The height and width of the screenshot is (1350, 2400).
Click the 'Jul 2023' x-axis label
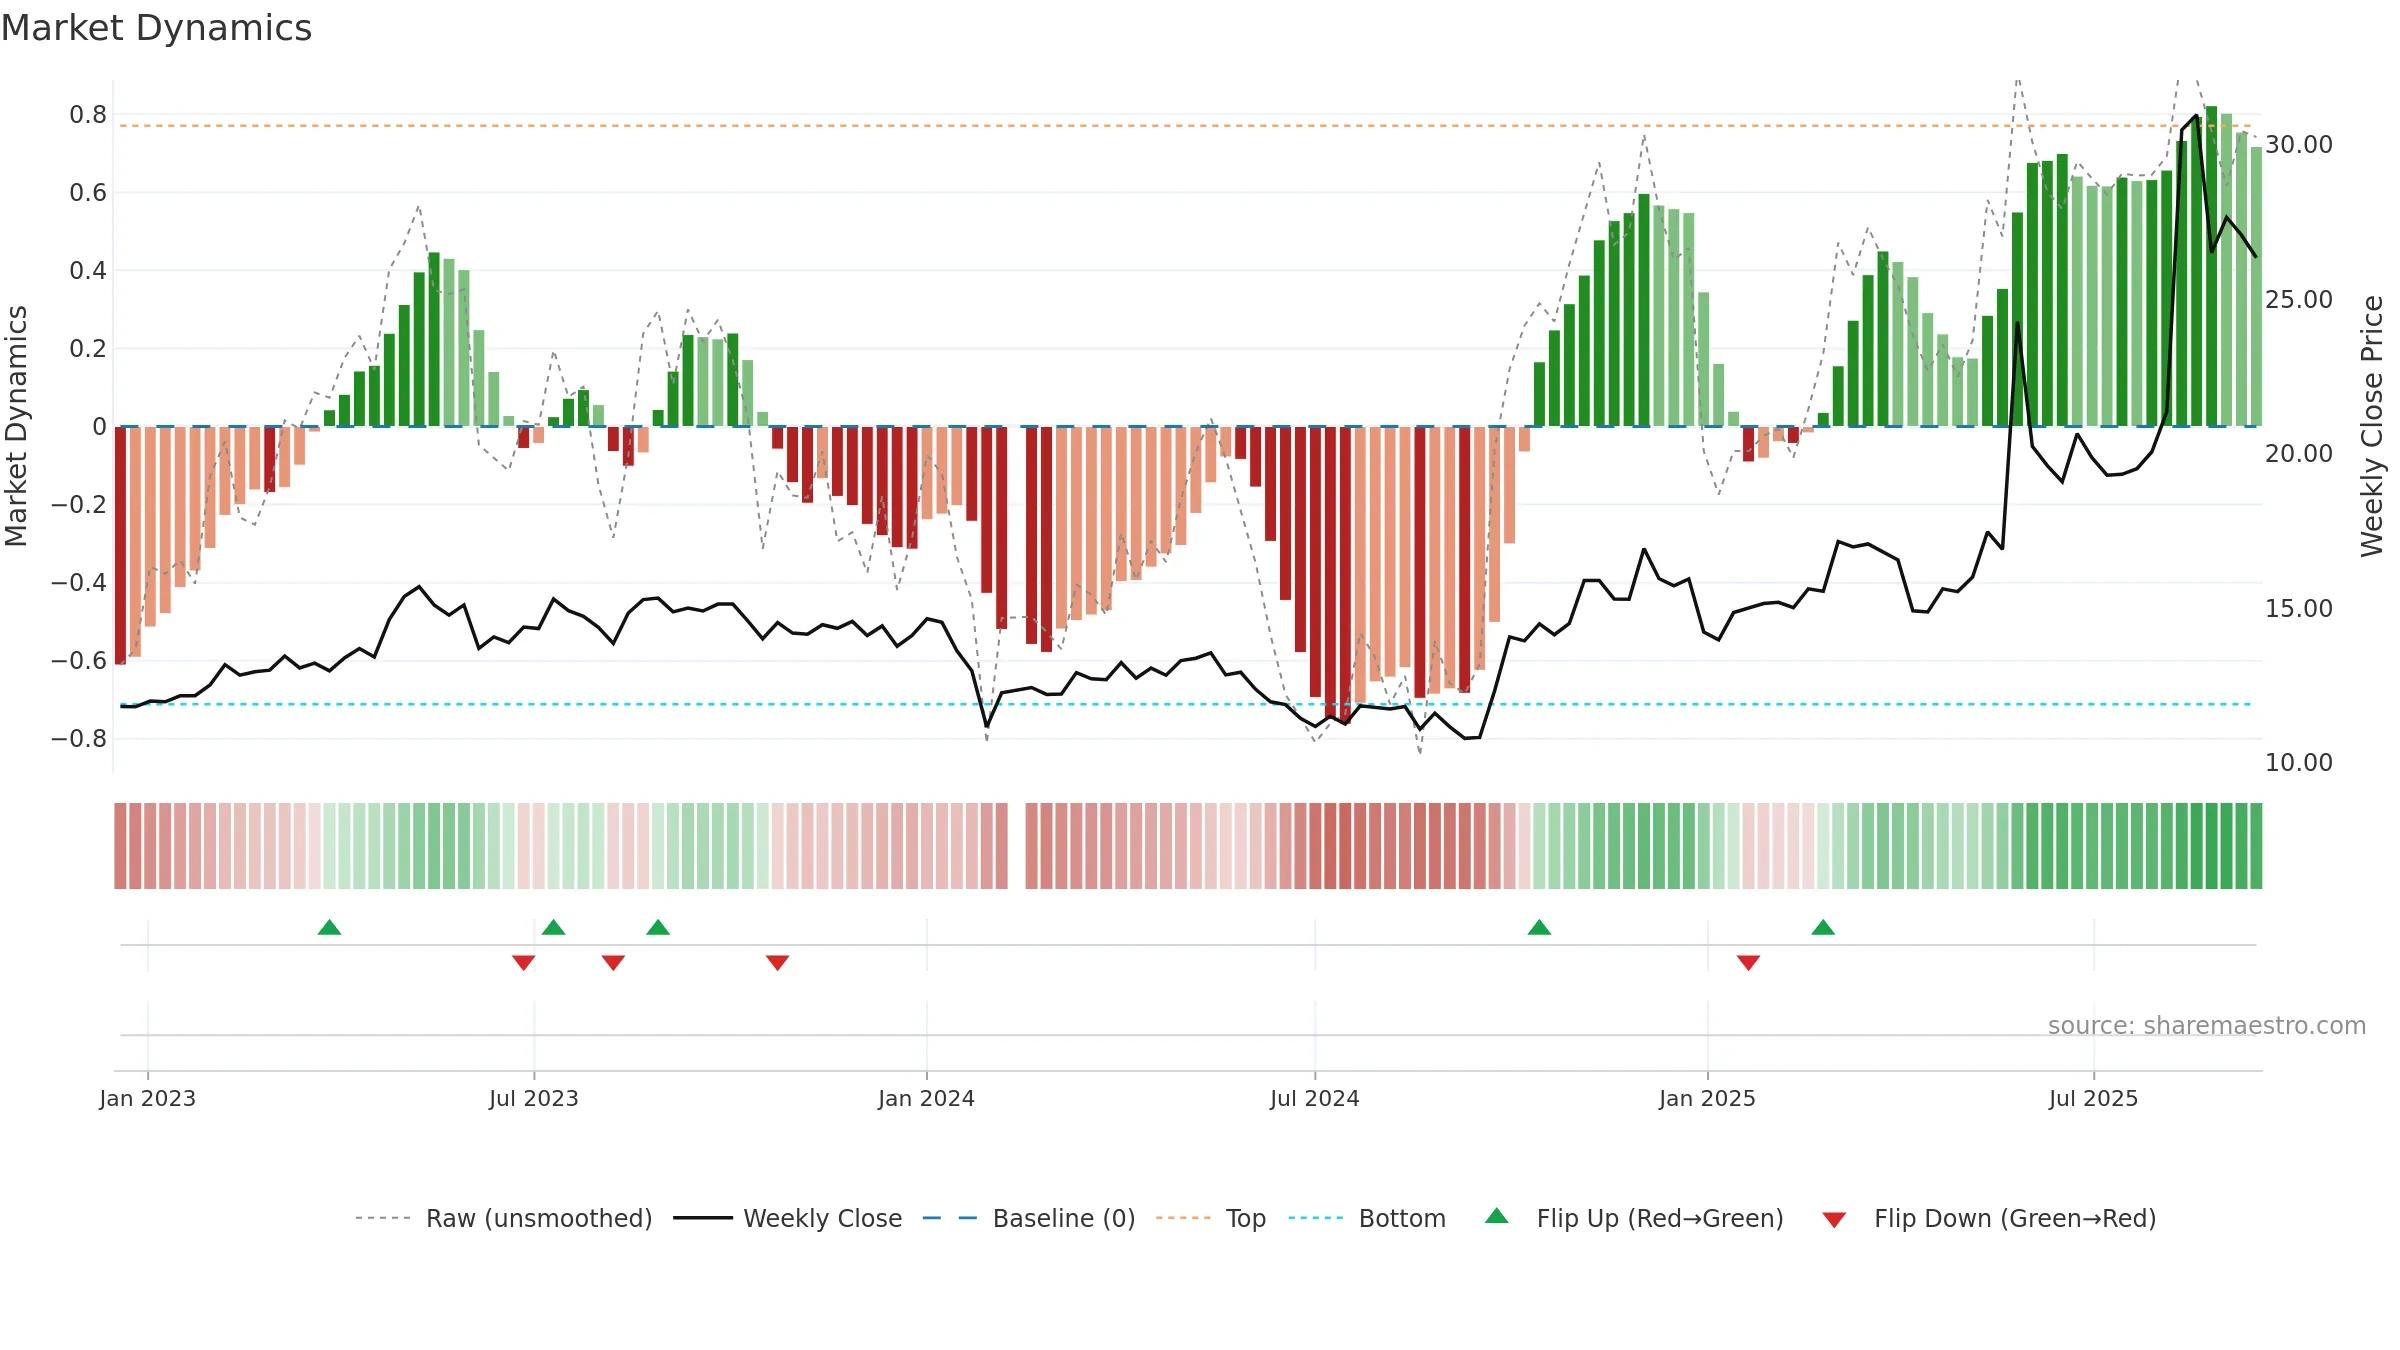coord(534,1098)
